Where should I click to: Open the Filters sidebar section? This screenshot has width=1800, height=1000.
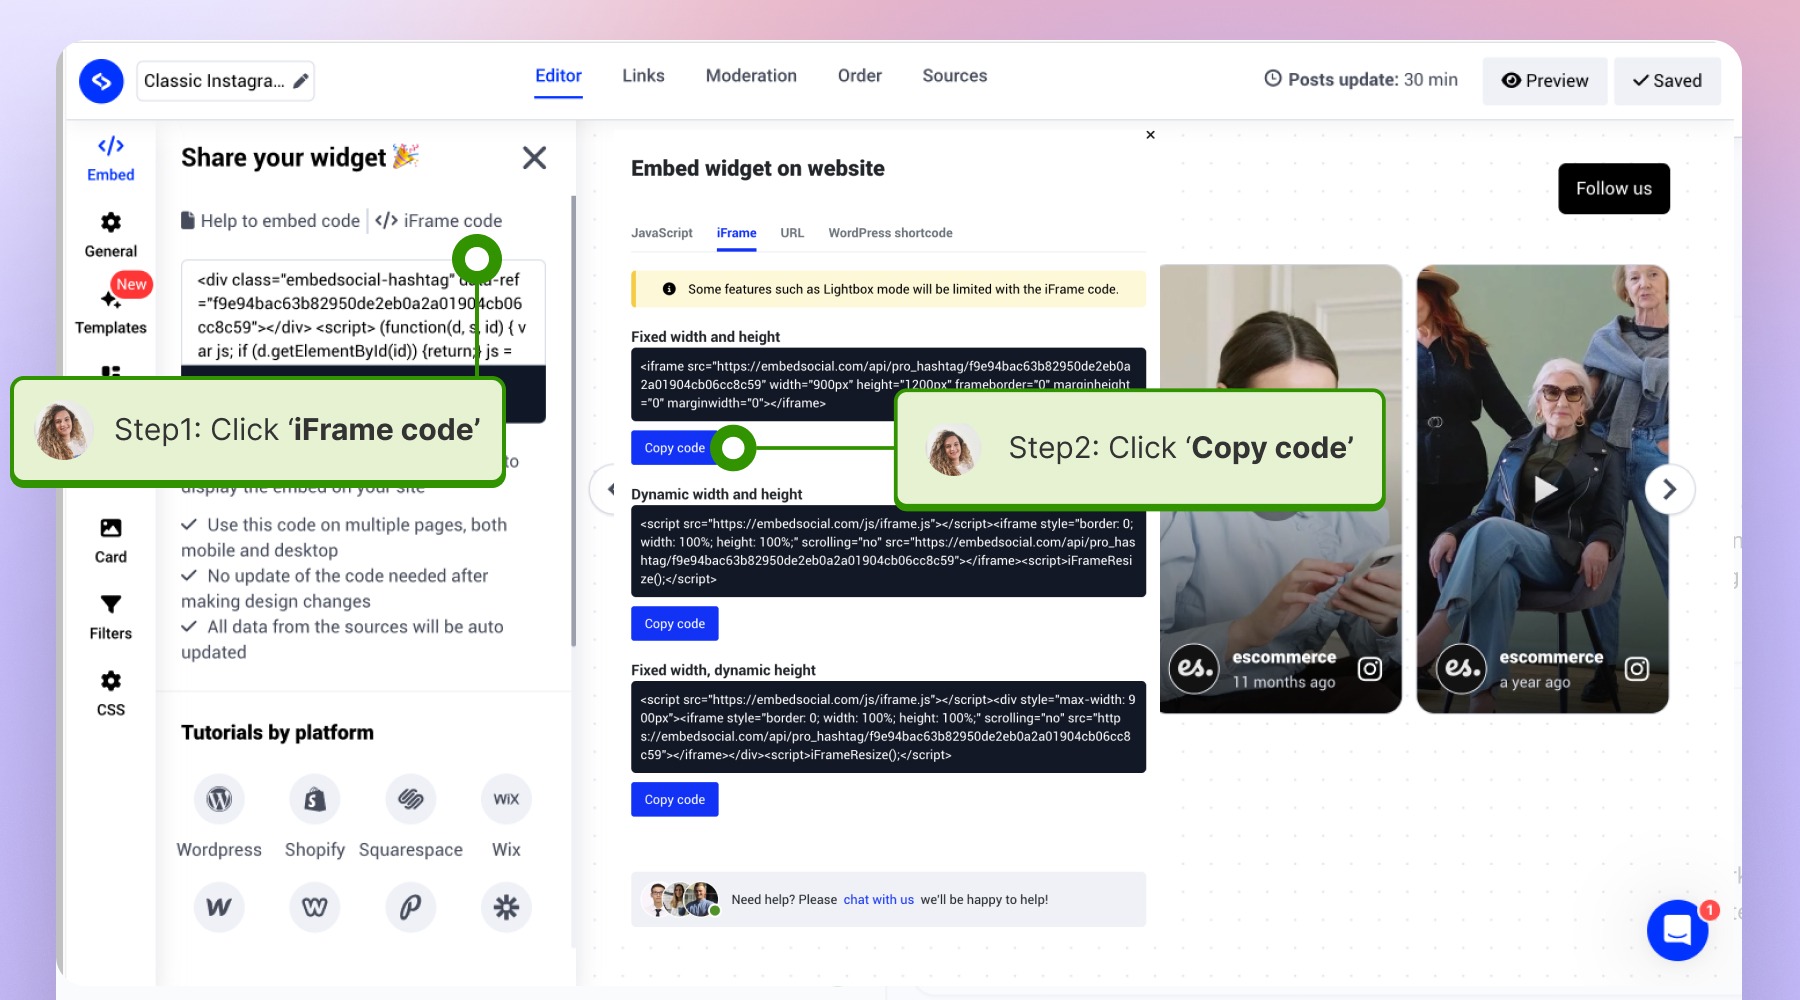pos(110,617)
